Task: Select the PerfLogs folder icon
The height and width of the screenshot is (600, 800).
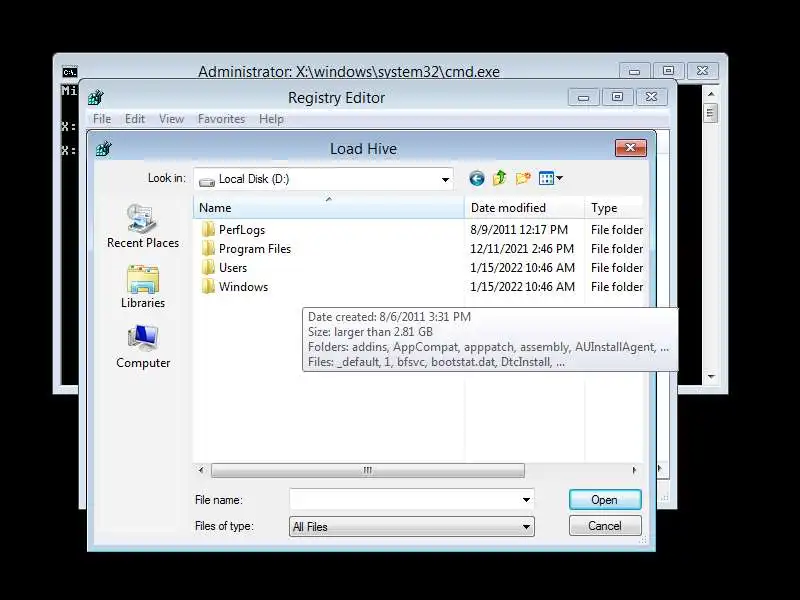Action: pyautogui.click(x=208, y=230)
